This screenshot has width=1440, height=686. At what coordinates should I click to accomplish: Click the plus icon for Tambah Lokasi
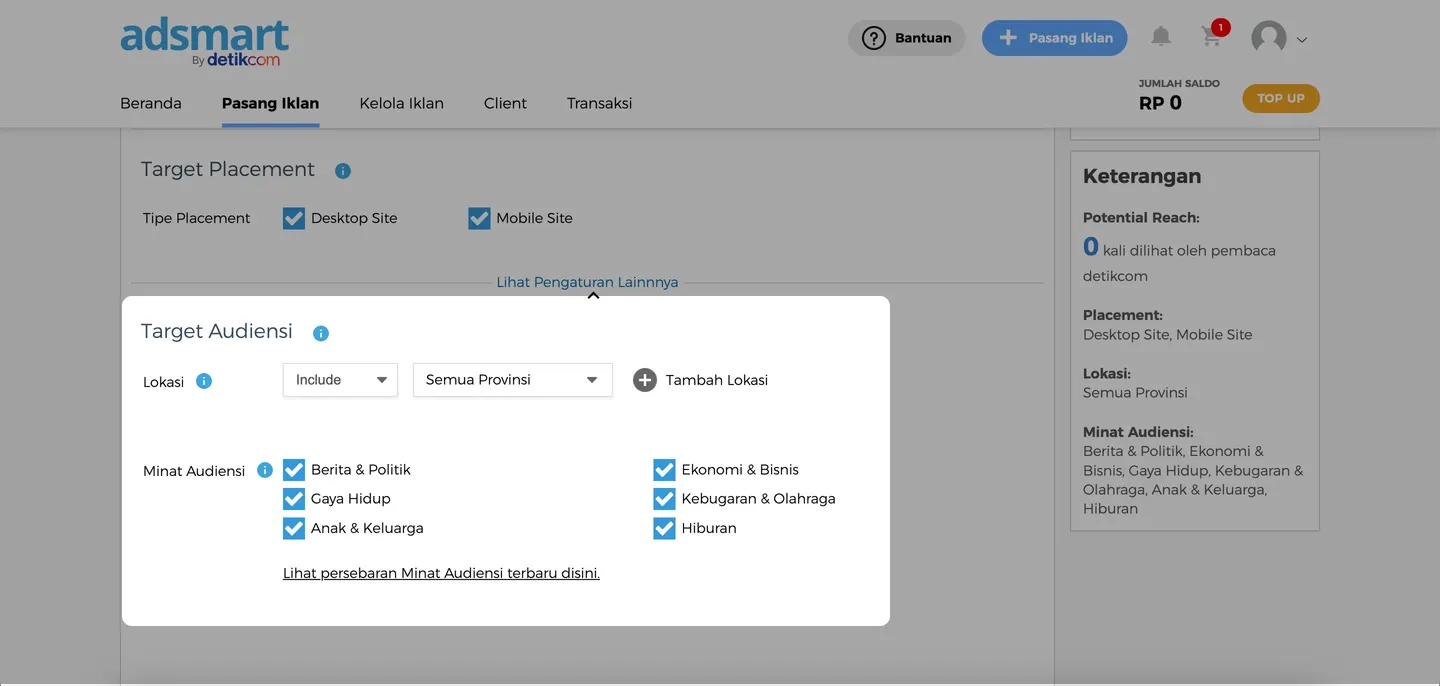[x=645, y=380]
